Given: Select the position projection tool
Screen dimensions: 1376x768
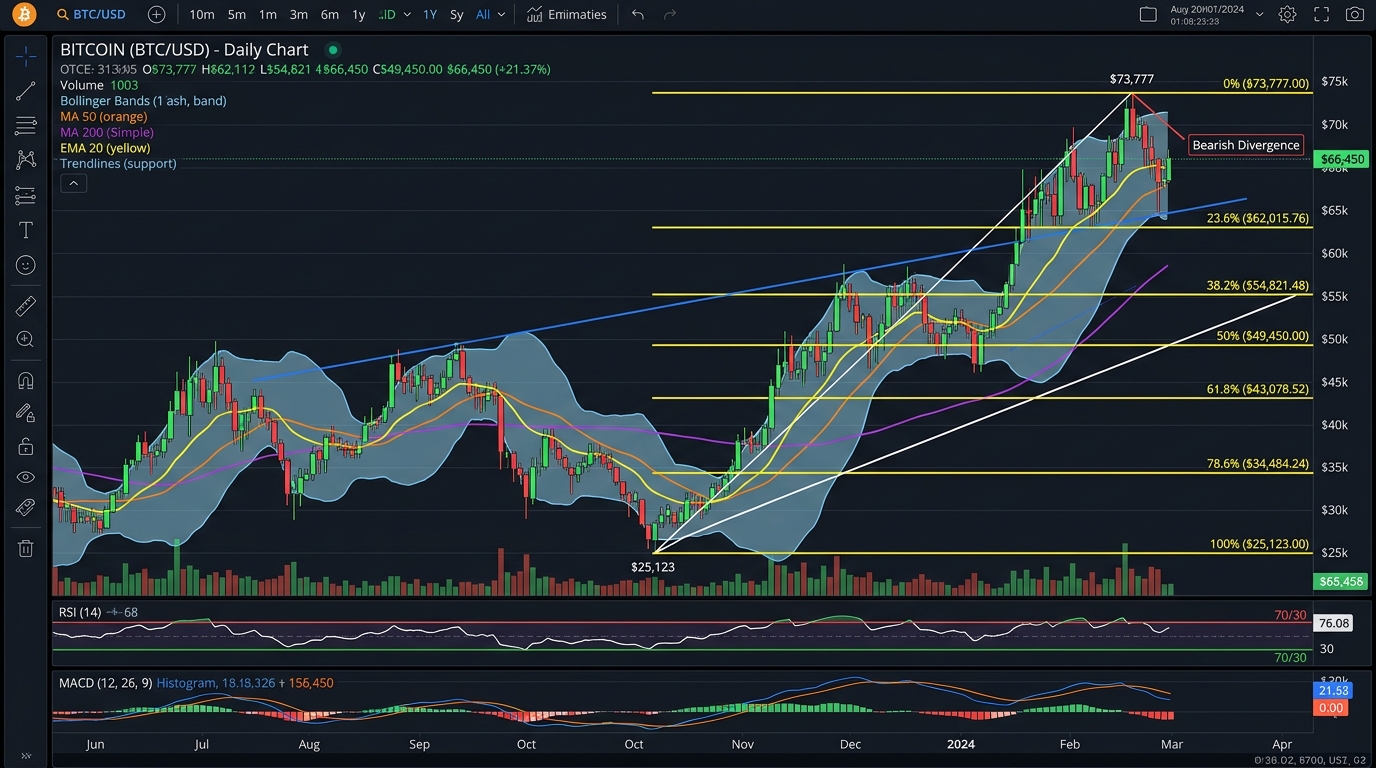Looking at the screenshot, I should pos(26,195).
